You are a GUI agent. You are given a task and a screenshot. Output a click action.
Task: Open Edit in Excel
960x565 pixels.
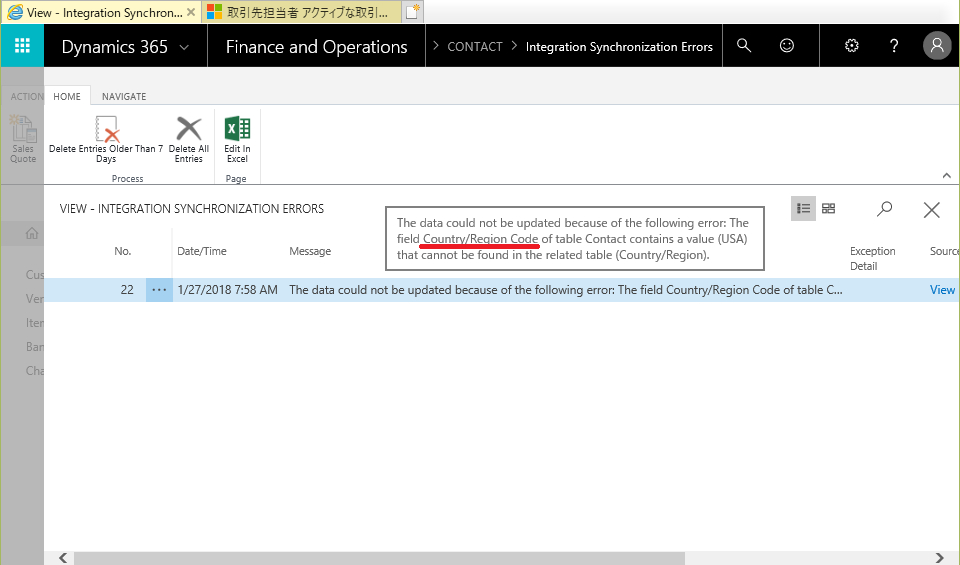click(237, 138)
